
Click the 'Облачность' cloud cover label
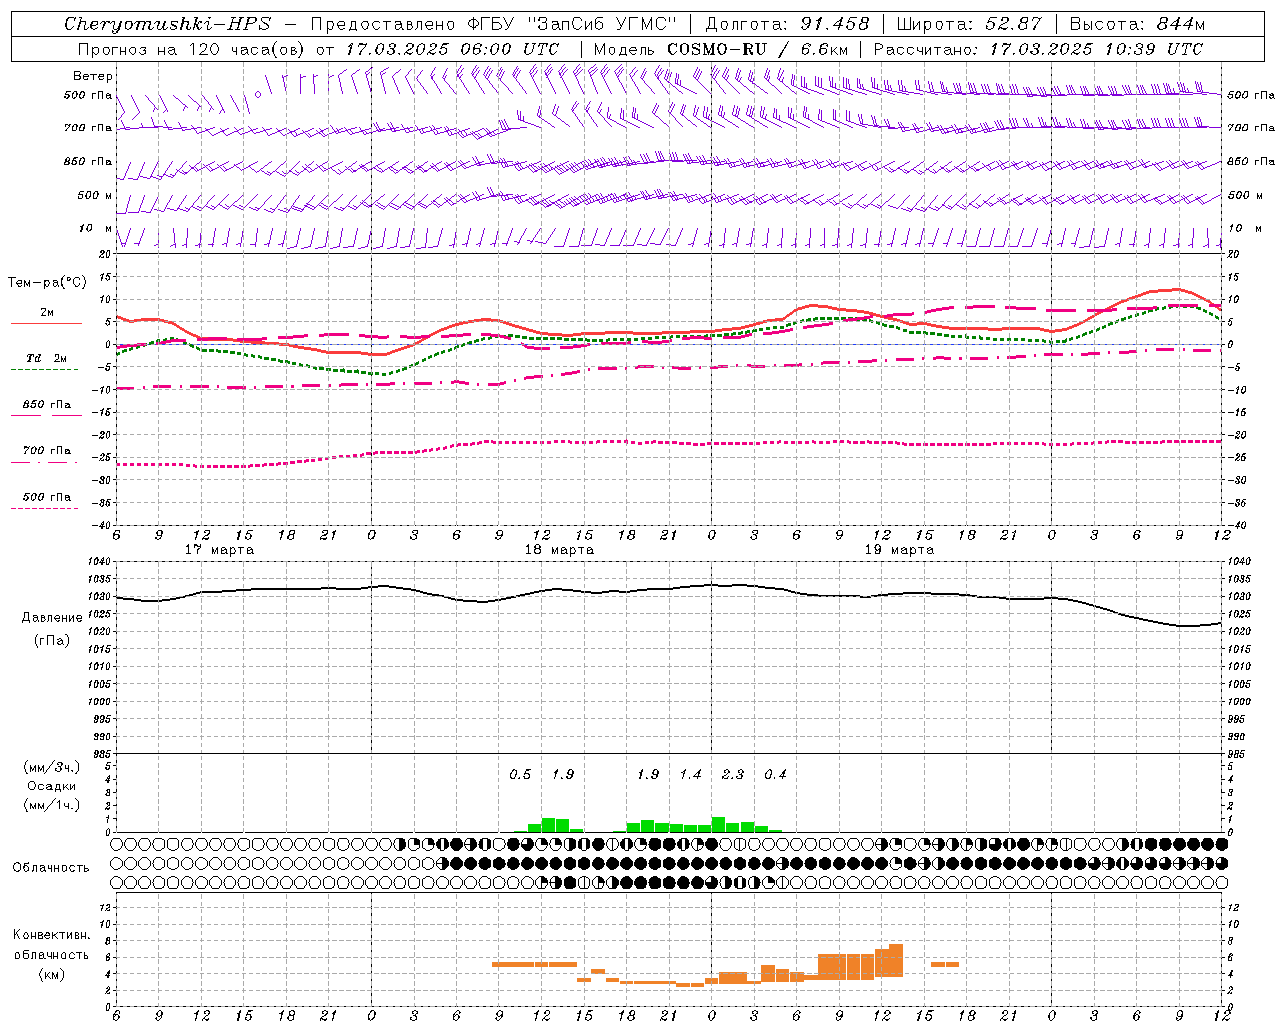[51, 867]
